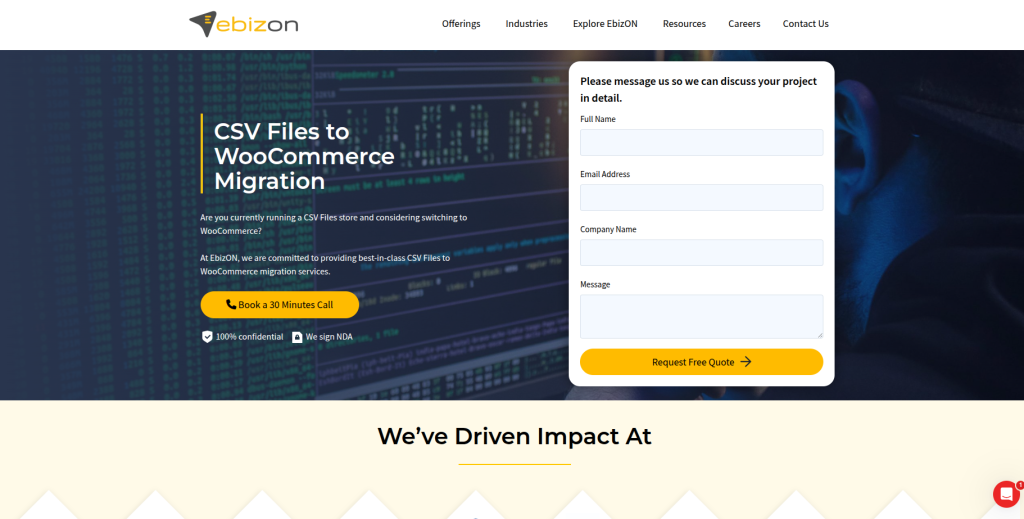Image resolution: width=1024 pixels, height=519 pixels.
Task: Click the 'Are you currently running' paragraph
Action: 334,224
